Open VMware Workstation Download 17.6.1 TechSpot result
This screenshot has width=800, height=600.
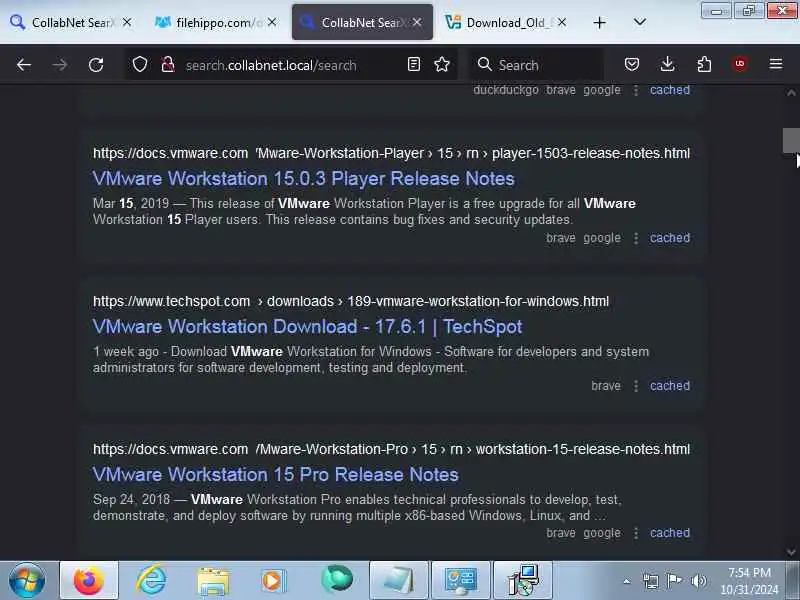tap(308, 327)
